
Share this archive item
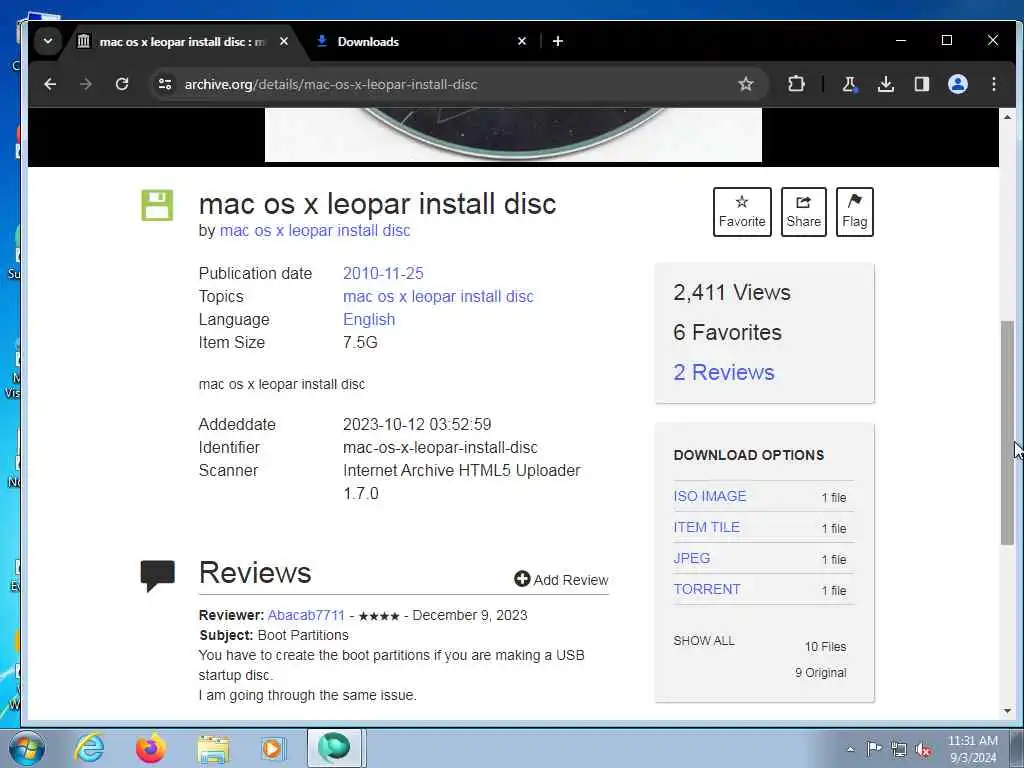coord(803,212)
